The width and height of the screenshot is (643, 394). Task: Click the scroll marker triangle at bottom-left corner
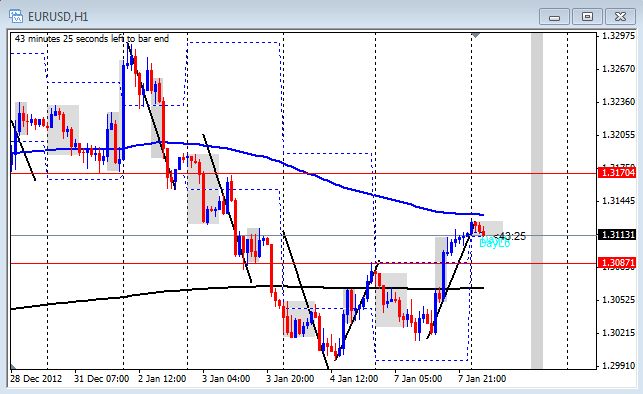pyautogui.click(x=14, y=366)
